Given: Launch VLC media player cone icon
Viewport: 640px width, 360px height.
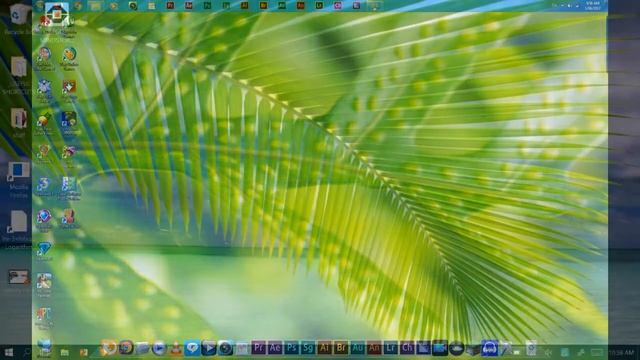Looking at the screenshot, I should pos(176,348).
